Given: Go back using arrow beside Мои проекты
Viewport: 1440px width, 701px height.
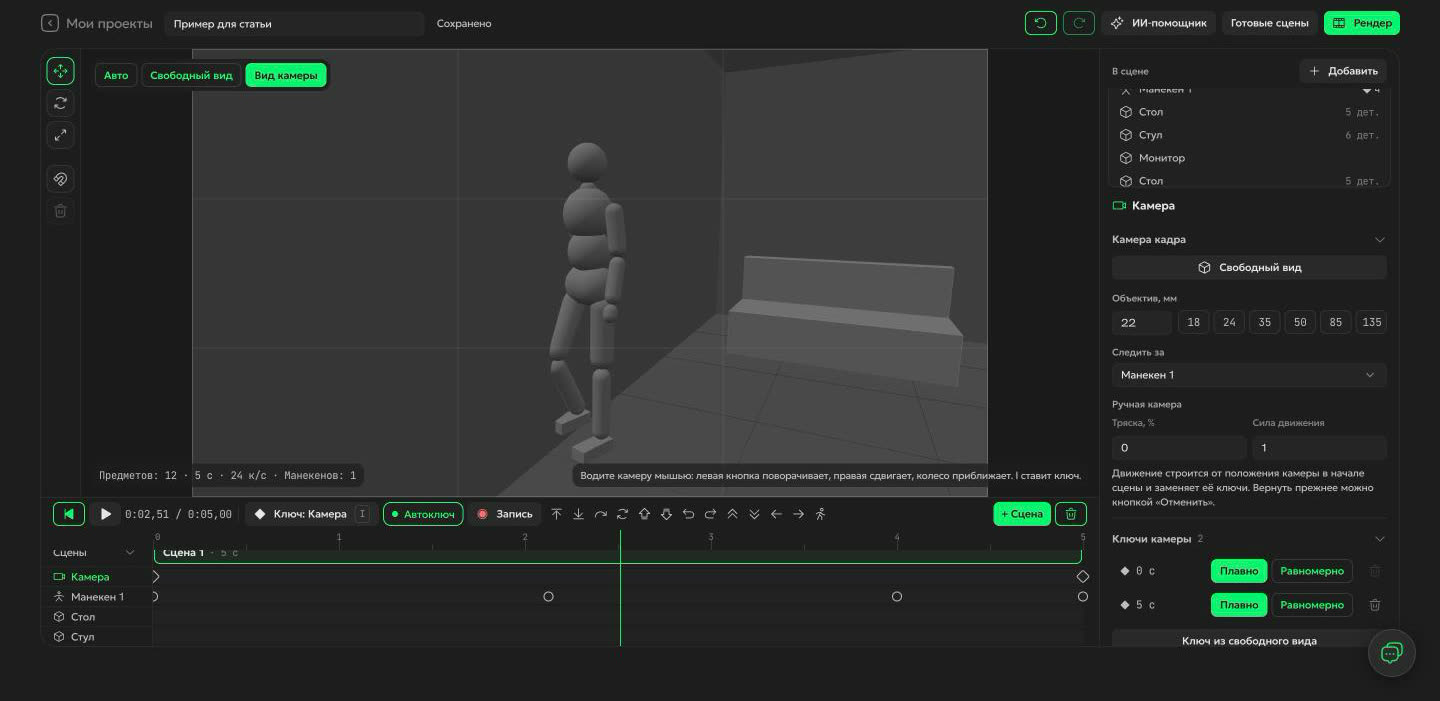Looking at the screenshot, I should 50,23.
